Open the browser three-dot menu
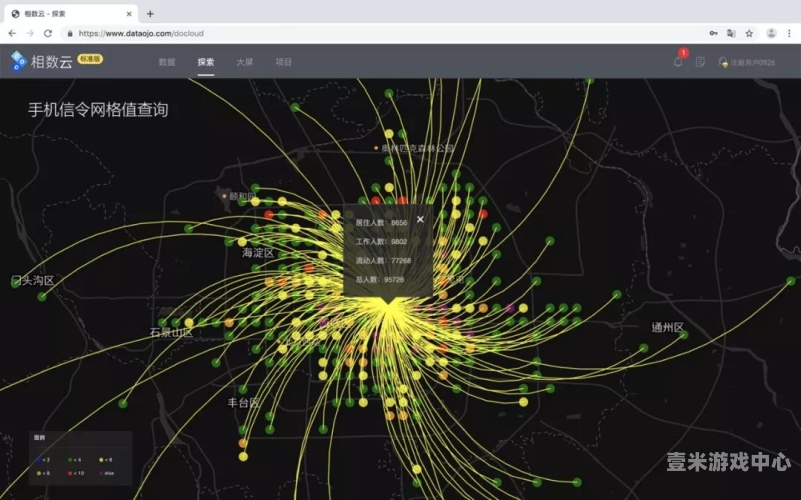The height and width of the screenshot is (500, 801). (x=789, y=33)
